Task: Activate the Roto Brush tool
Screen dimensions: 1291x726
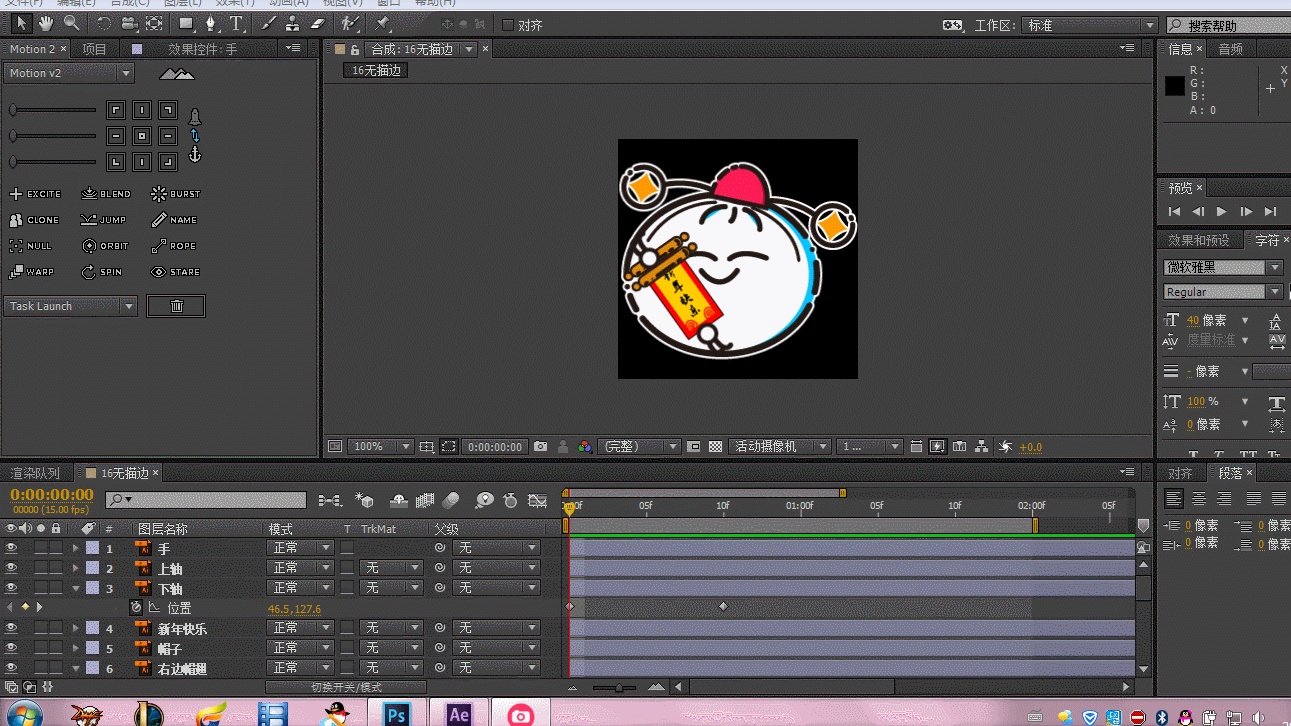Action: tap(350, 23)
